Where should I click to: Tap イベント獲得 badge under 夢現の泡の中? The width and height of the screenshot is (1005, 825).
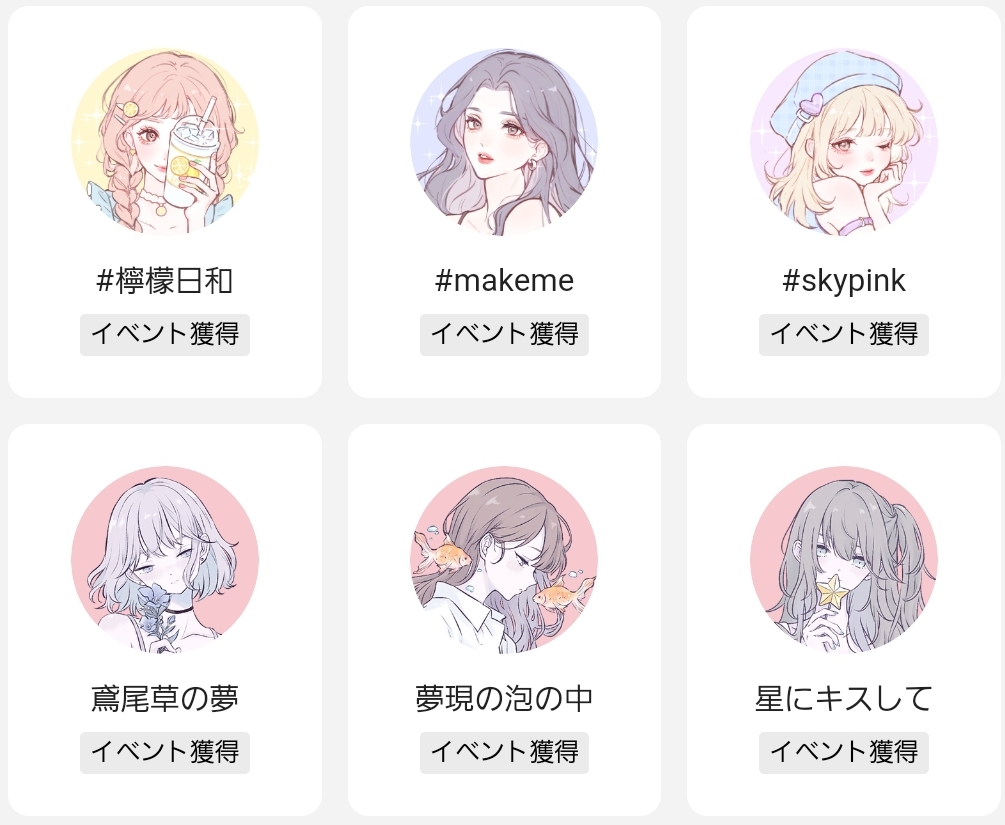click(x=504, y=753)
